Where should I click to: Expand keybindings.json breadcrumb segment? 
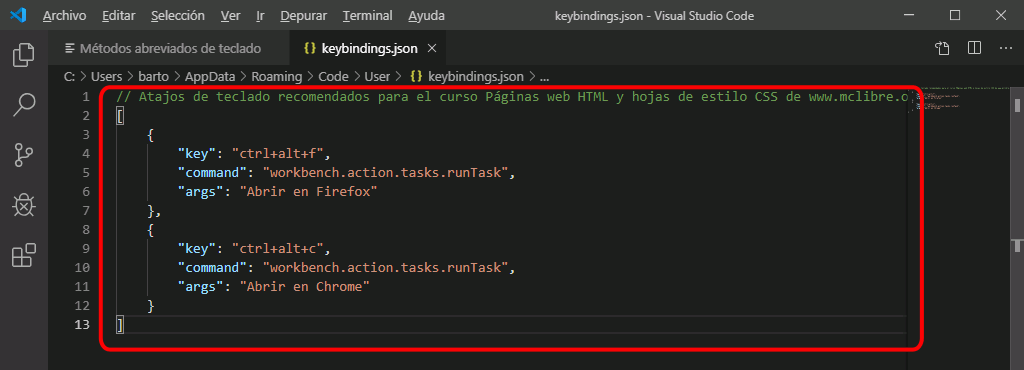(x=467, y=77)
